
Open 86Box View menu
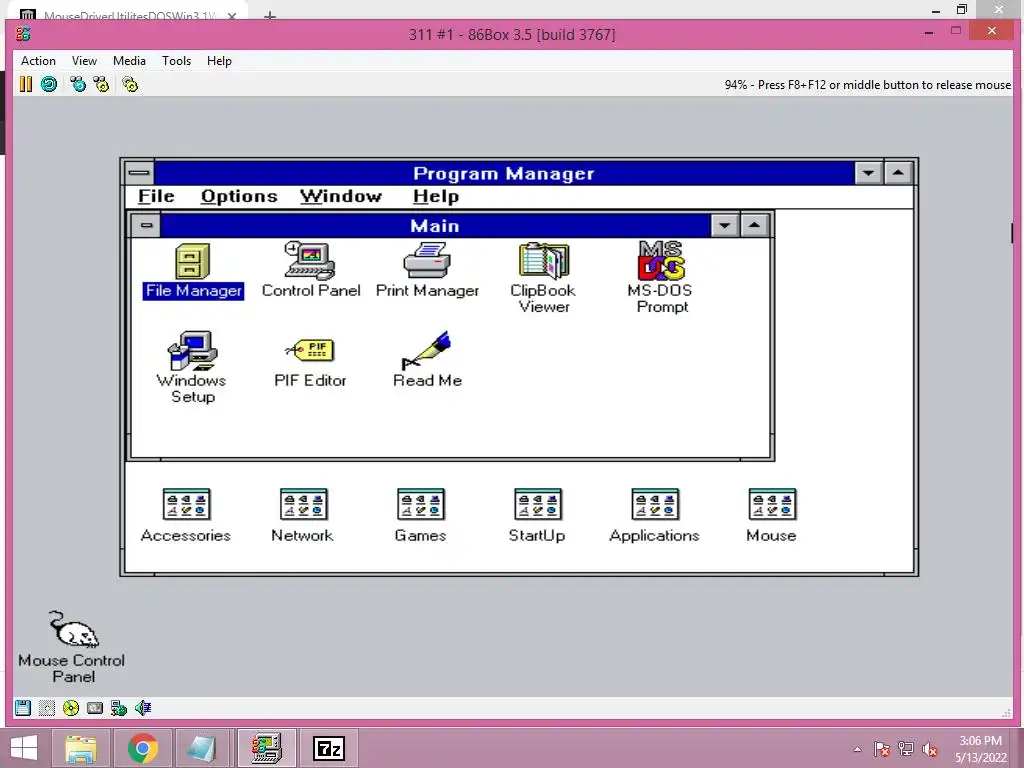84,61
